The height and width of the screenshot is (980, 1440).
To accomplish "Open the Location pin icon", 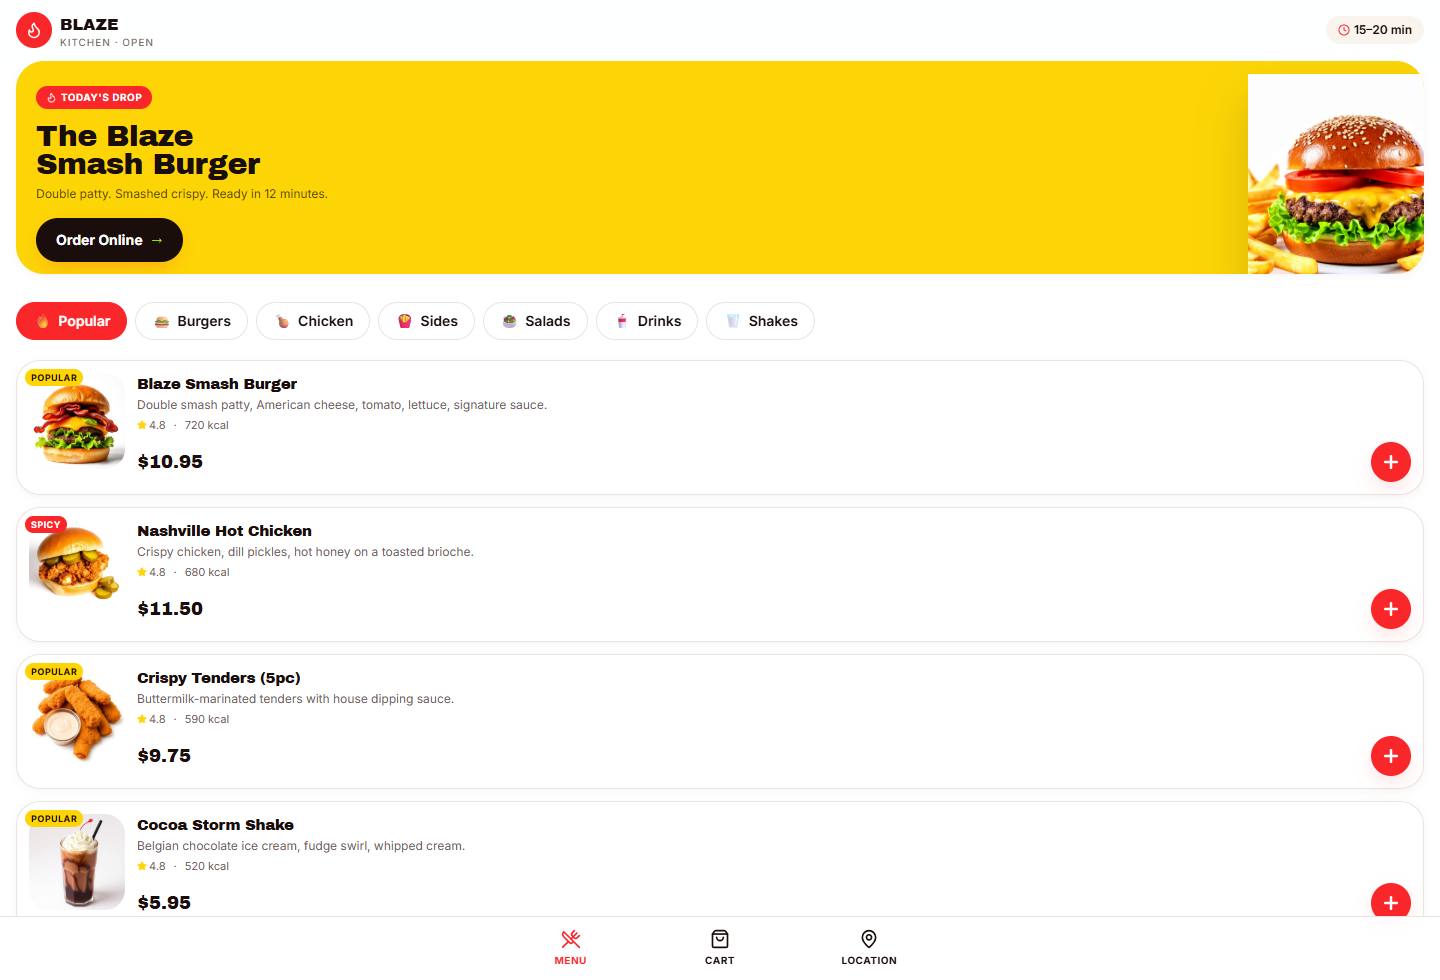I will click(869, 939).
